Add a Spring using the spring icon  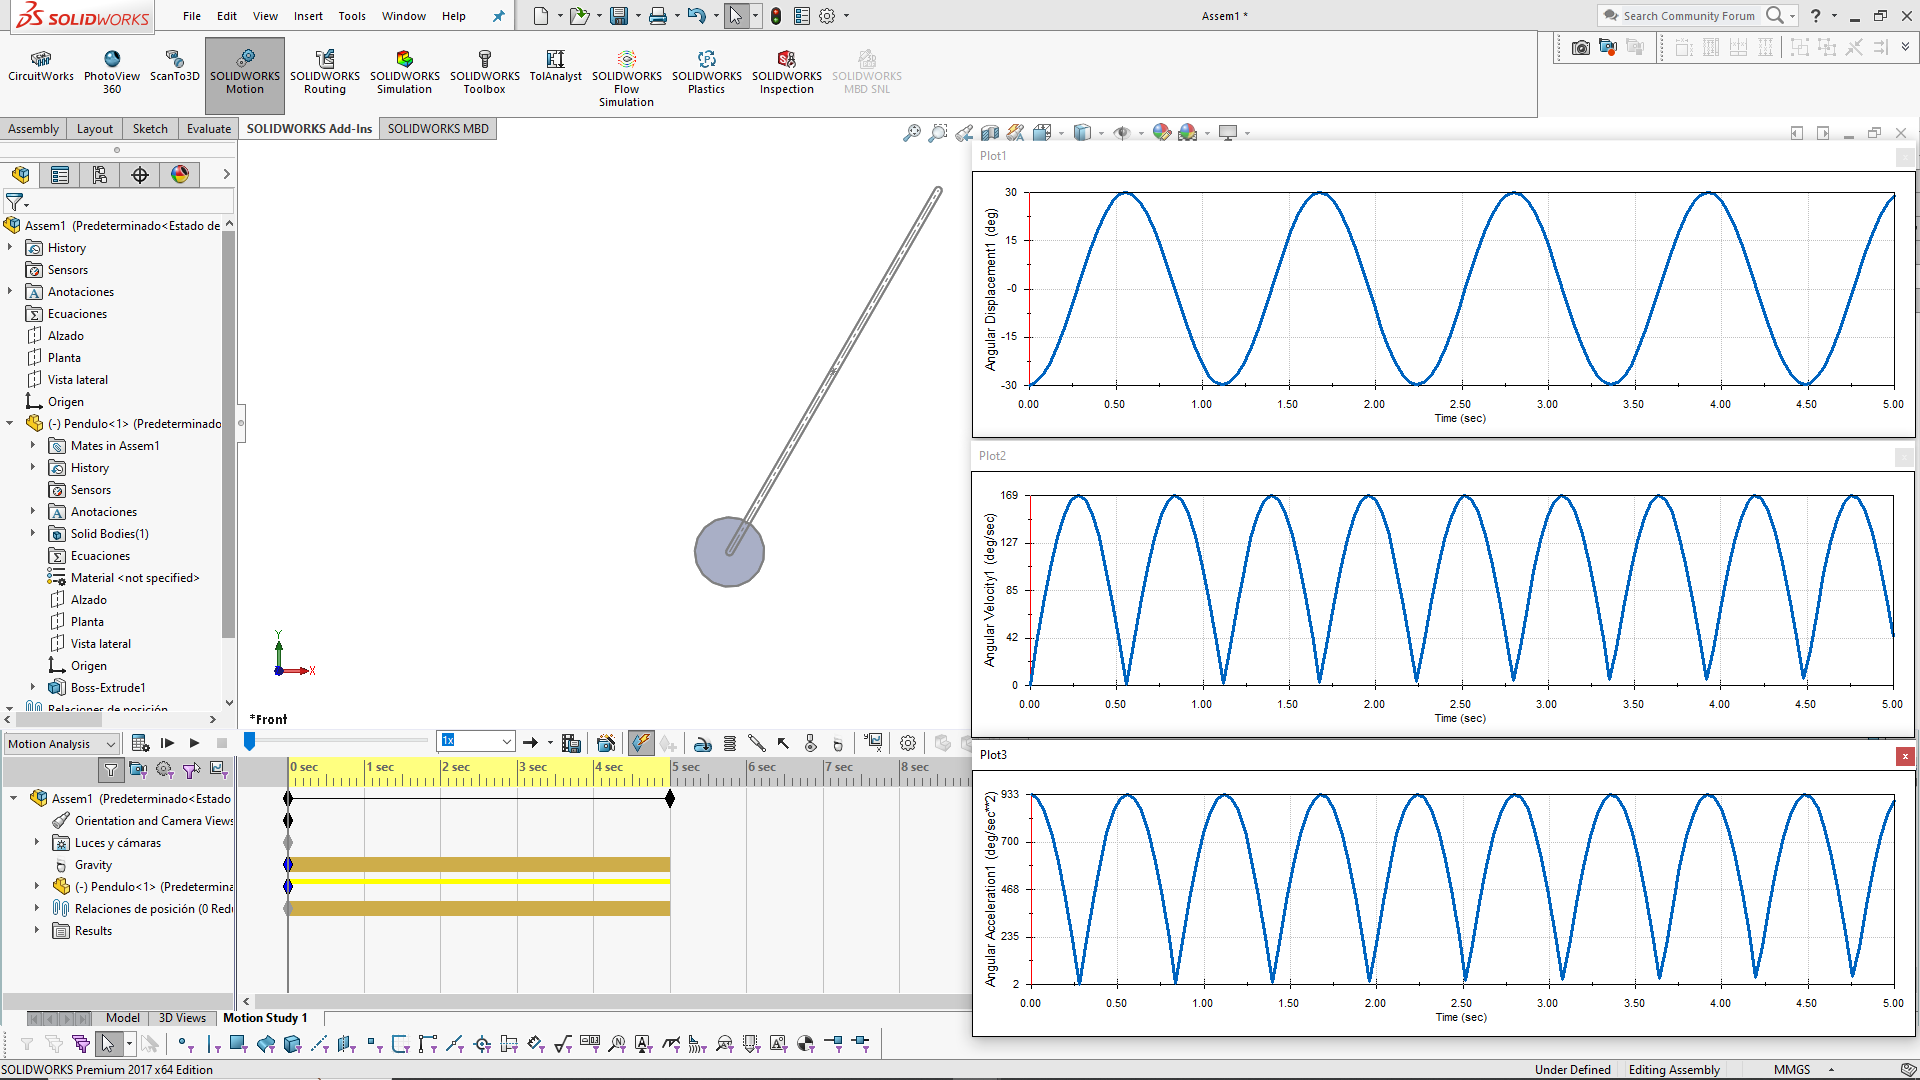[x=730, y=743]
